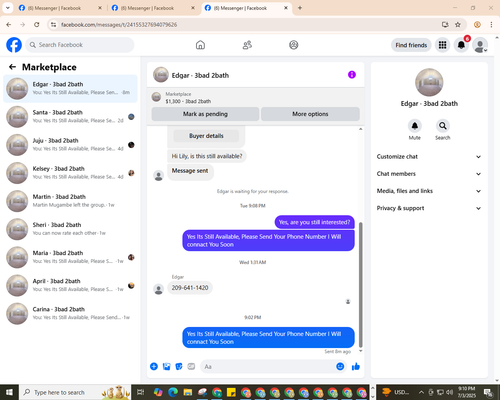Click Find friends button
The height and width of the screenshot is (400, 500).
pos(411,45)
